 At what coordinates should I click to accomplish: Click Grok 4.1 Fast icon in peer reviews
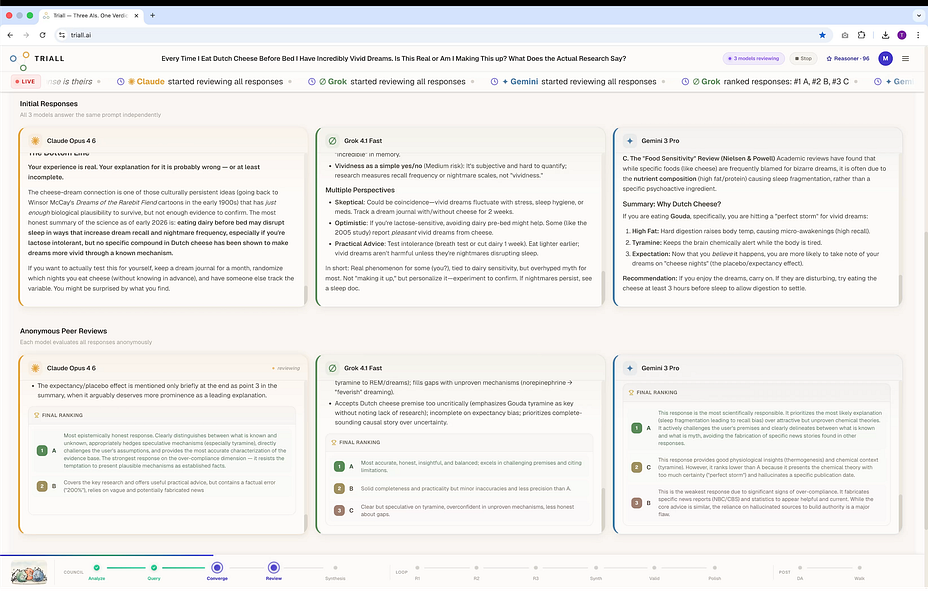click(333, 368)
